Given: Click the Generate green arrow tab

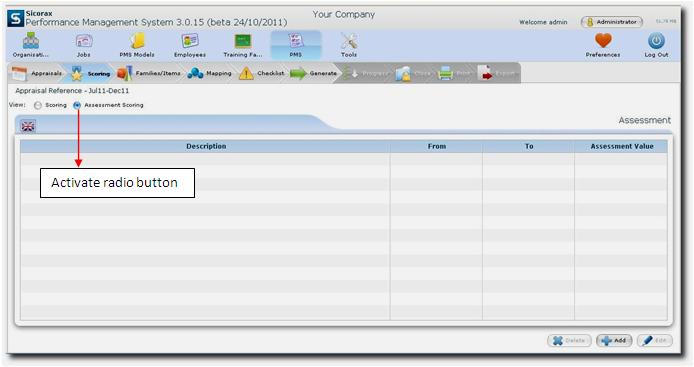Looking at the screenshot, I should coord(313,73).
